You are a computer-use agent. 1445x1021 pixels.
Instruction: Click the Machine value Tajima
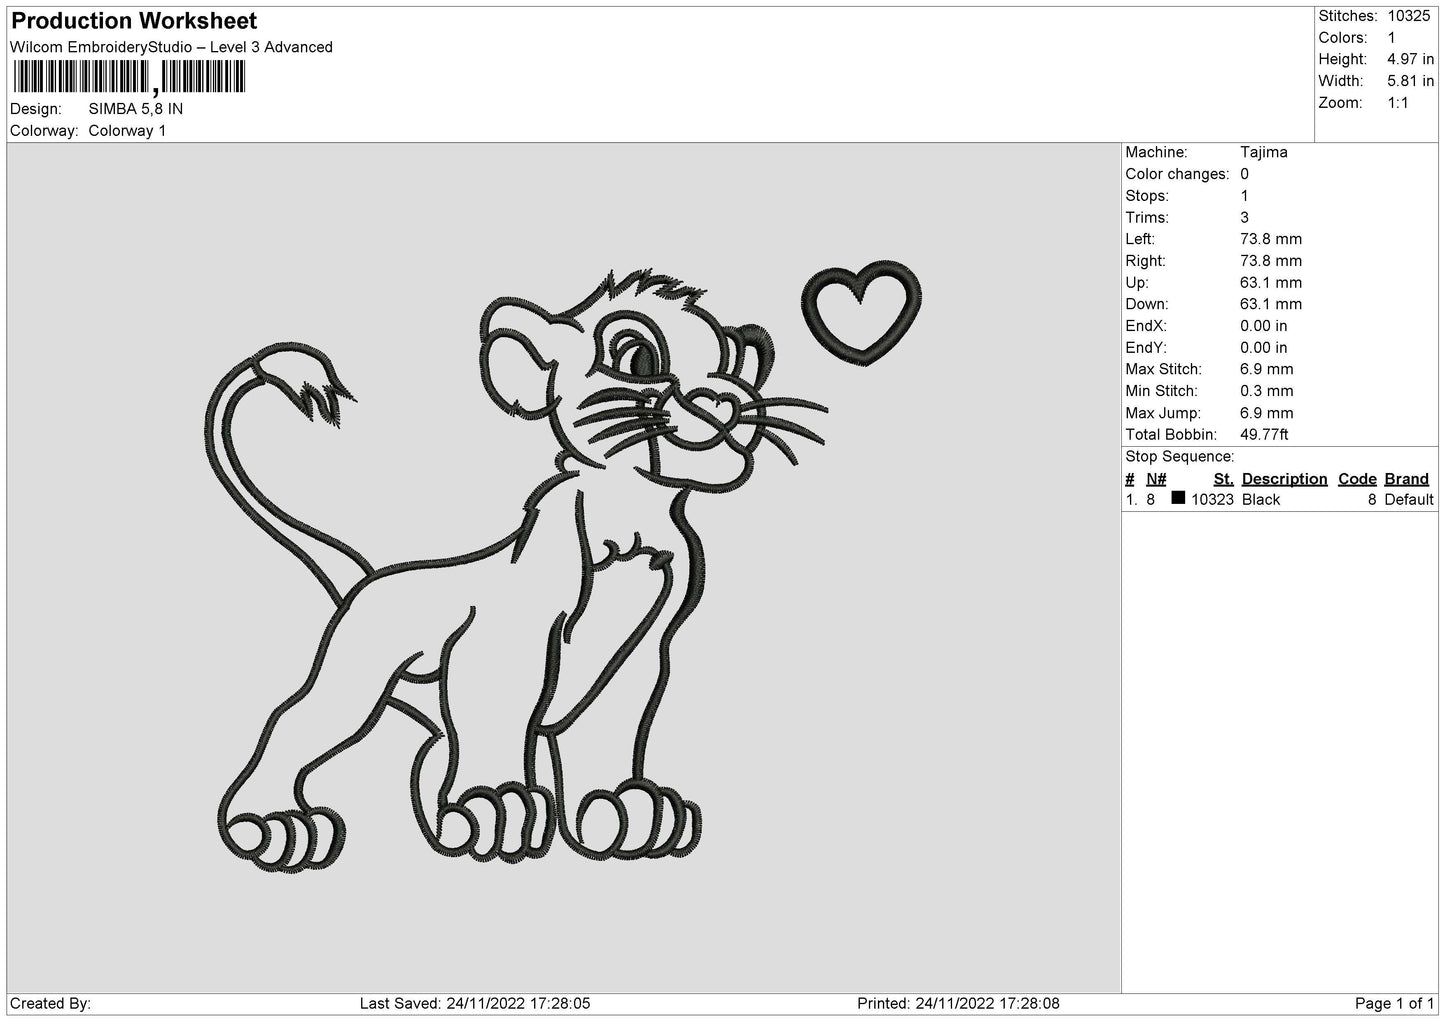click(1263, 152)
